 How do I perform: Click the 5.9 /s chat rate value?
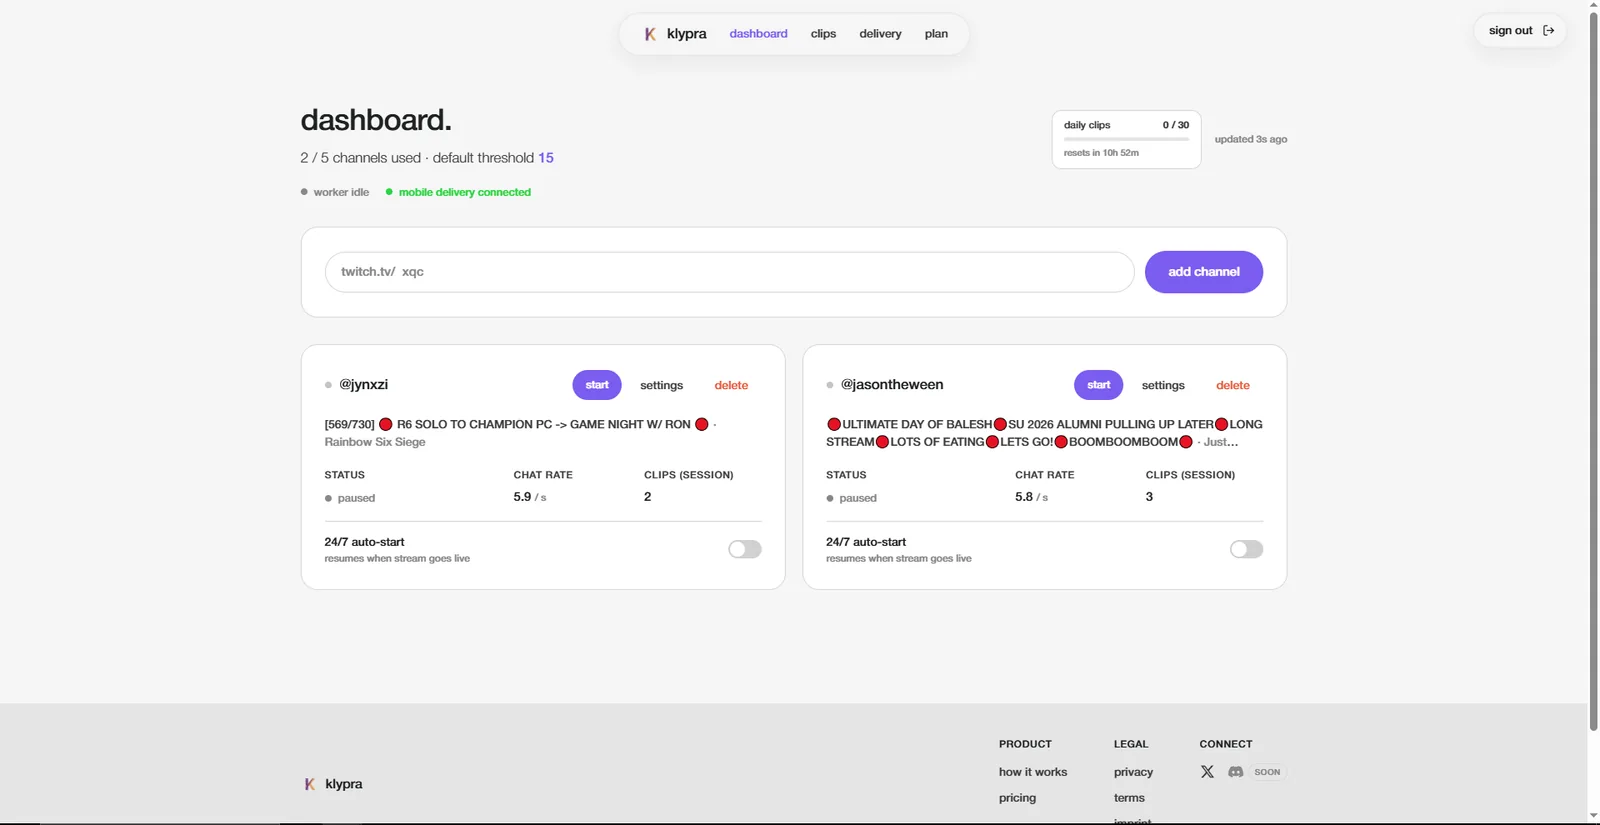coord(530,497)
